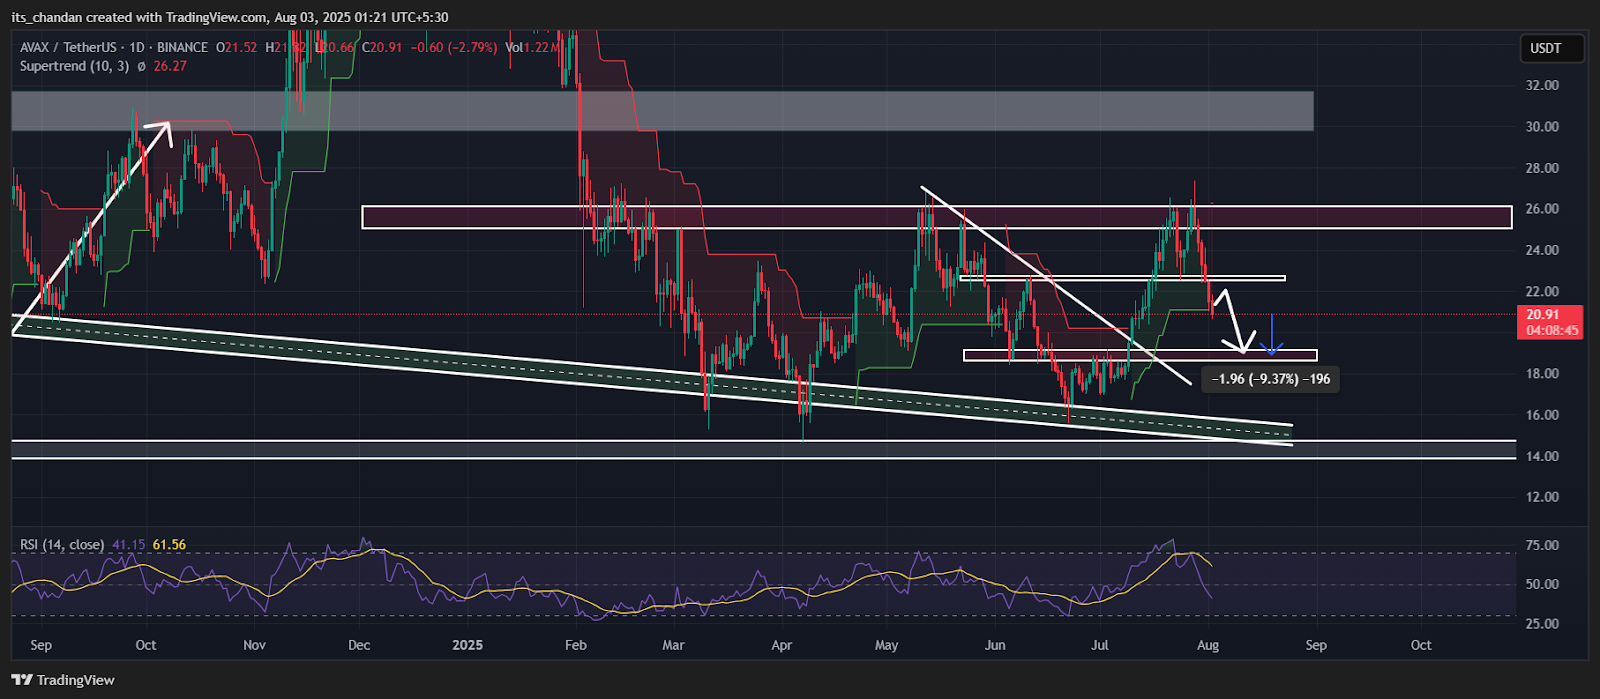Click the Dec label on time axis

[359, 645]
